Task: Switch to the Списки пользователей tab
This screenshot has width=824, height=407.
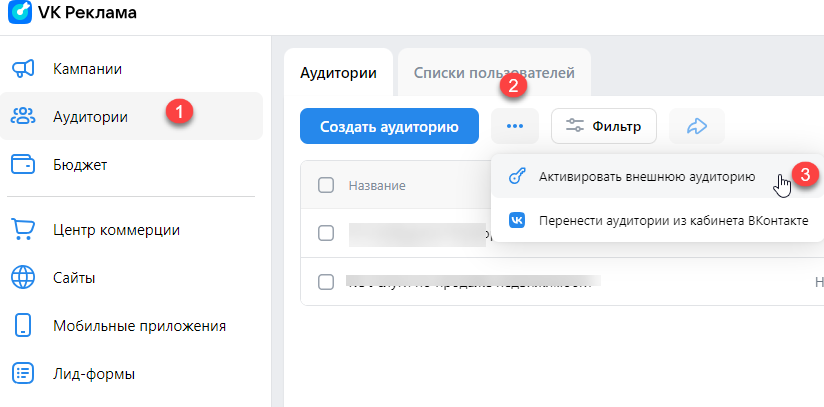Action: [x=494, y=73]
